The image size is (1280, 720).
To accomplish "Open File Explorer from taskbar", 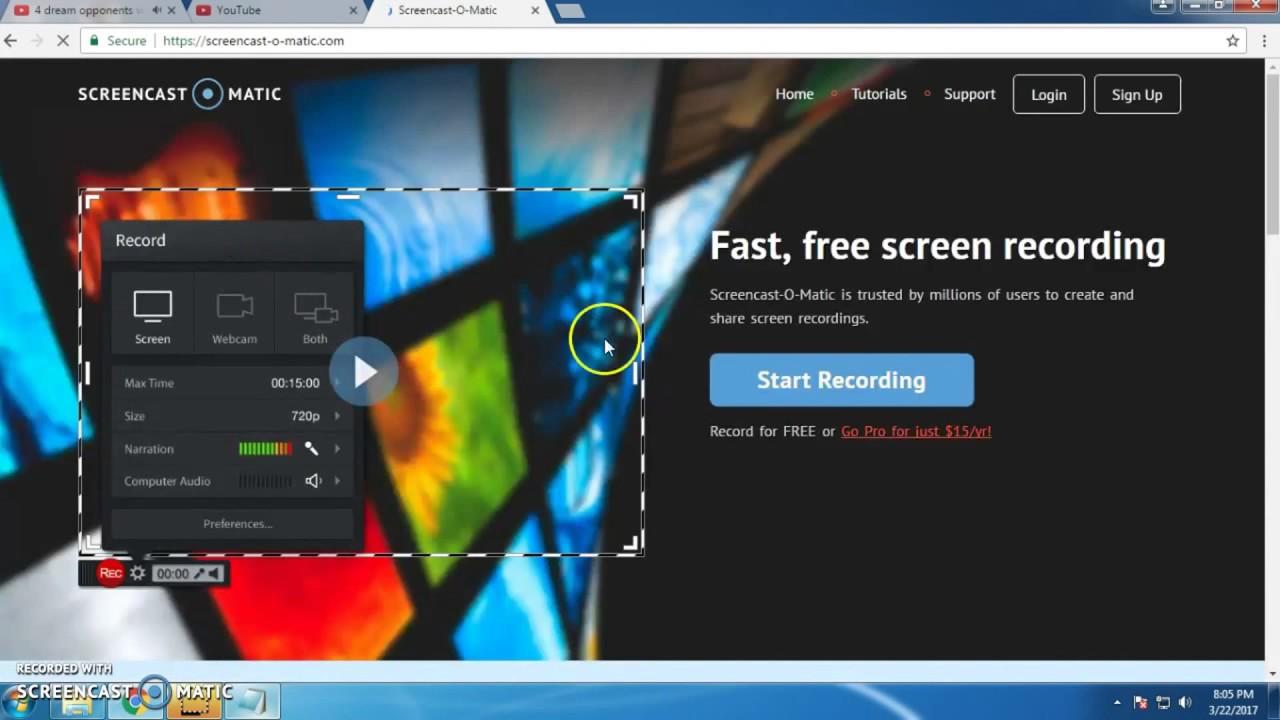I will [77, 701].
